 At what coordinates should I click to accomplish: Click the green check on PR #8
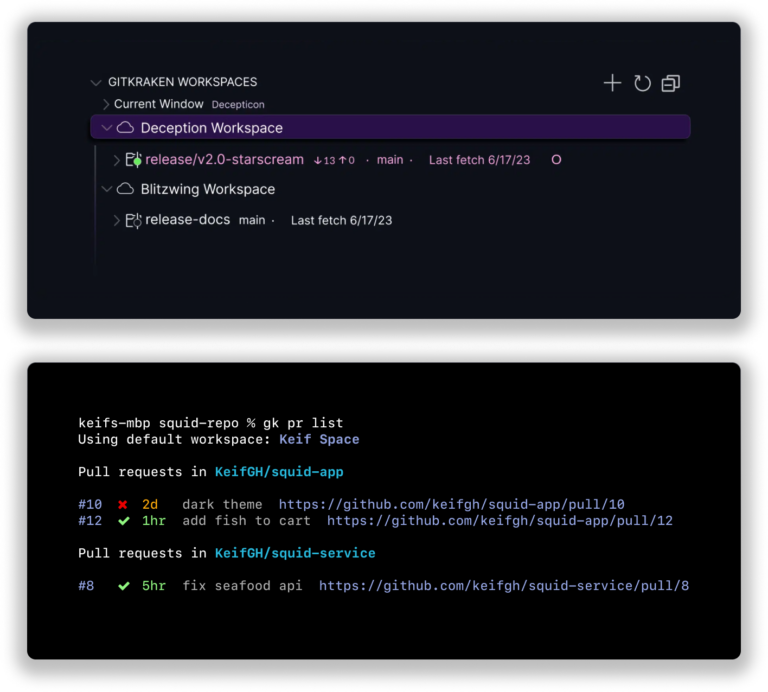pyautogui.click(x=123, y=586)
